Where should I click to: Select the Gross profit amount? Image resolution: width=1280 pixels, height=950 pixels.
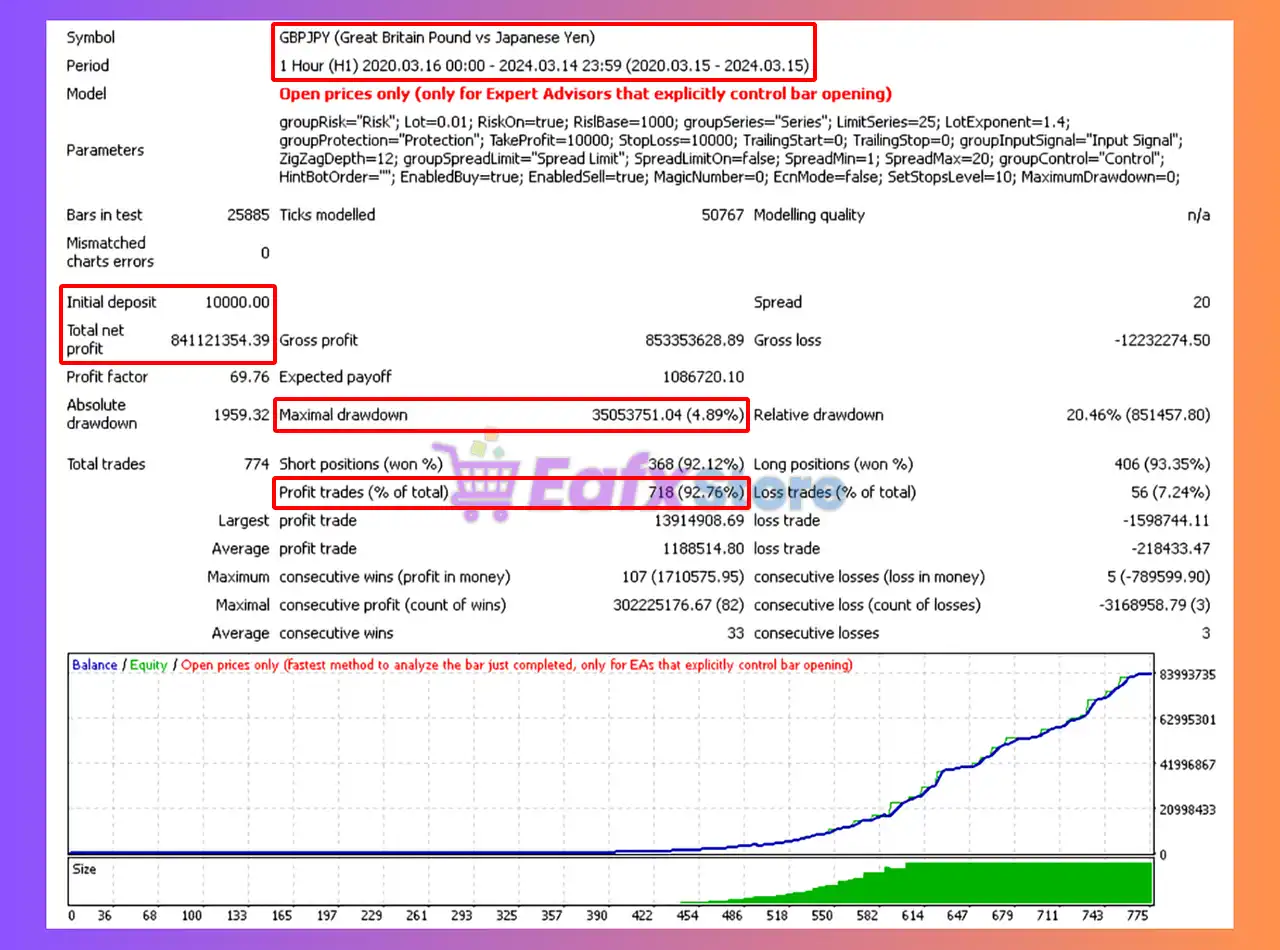[x=694, y=340]
